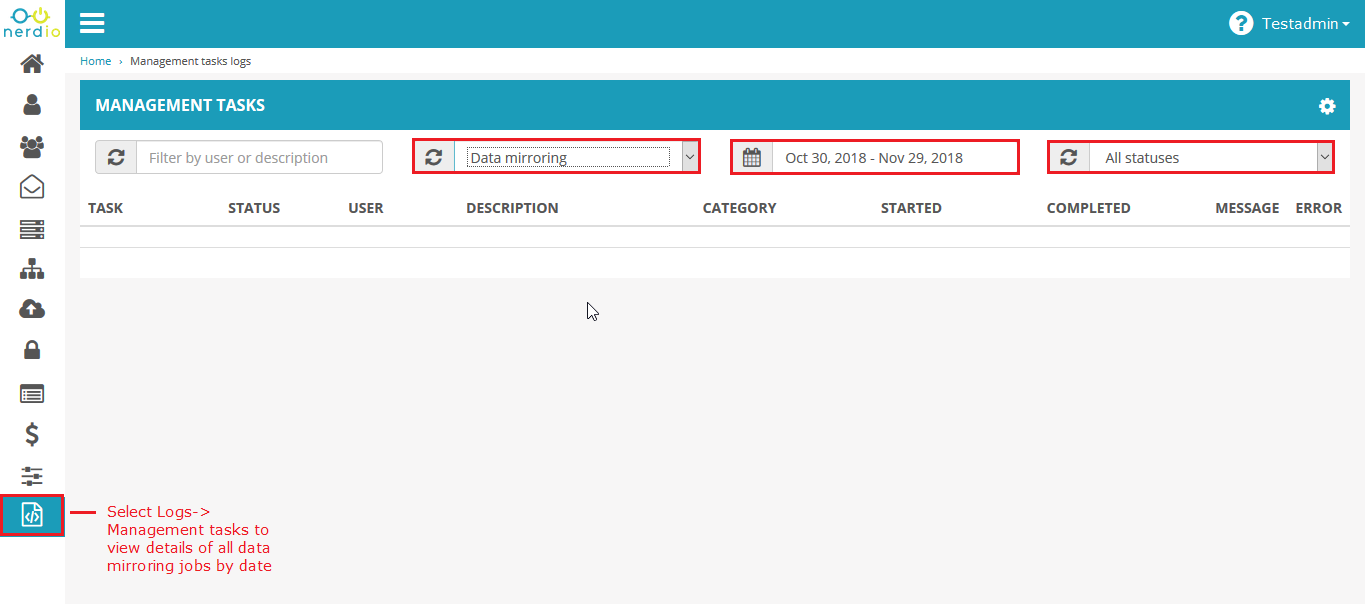
Task: Click the refresh icon beside Data mirroring
Action: click(x=434, y=157)
